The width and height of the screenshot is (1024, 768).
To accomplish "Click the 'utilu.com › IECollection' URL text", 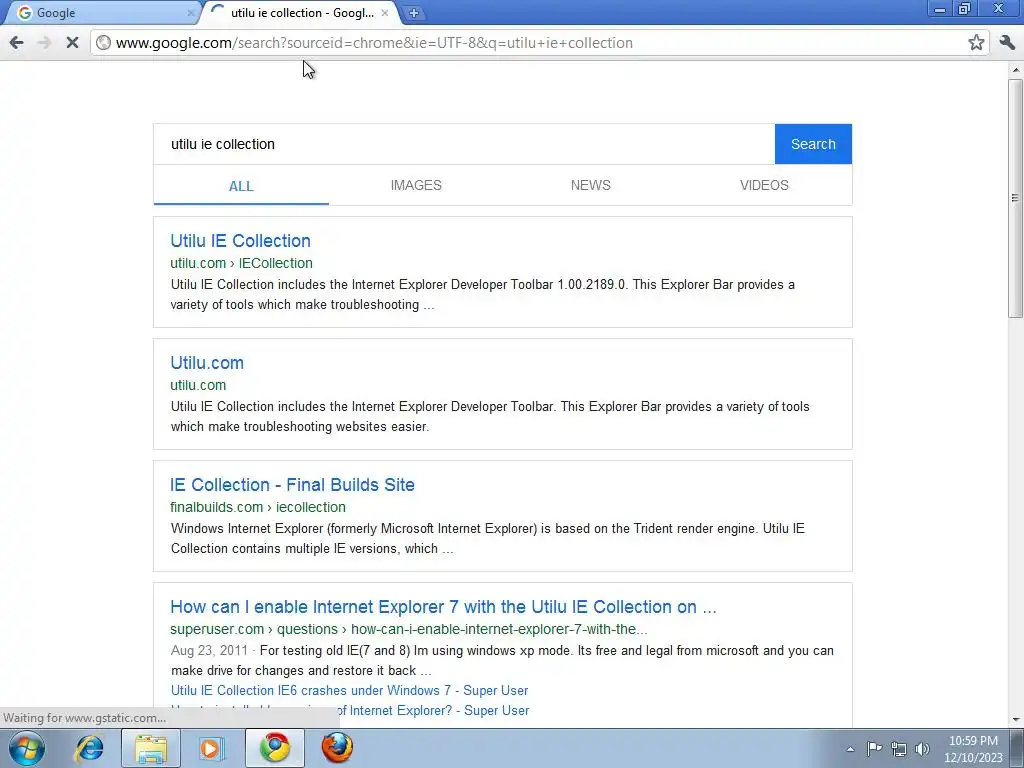I will coord(241,263).
